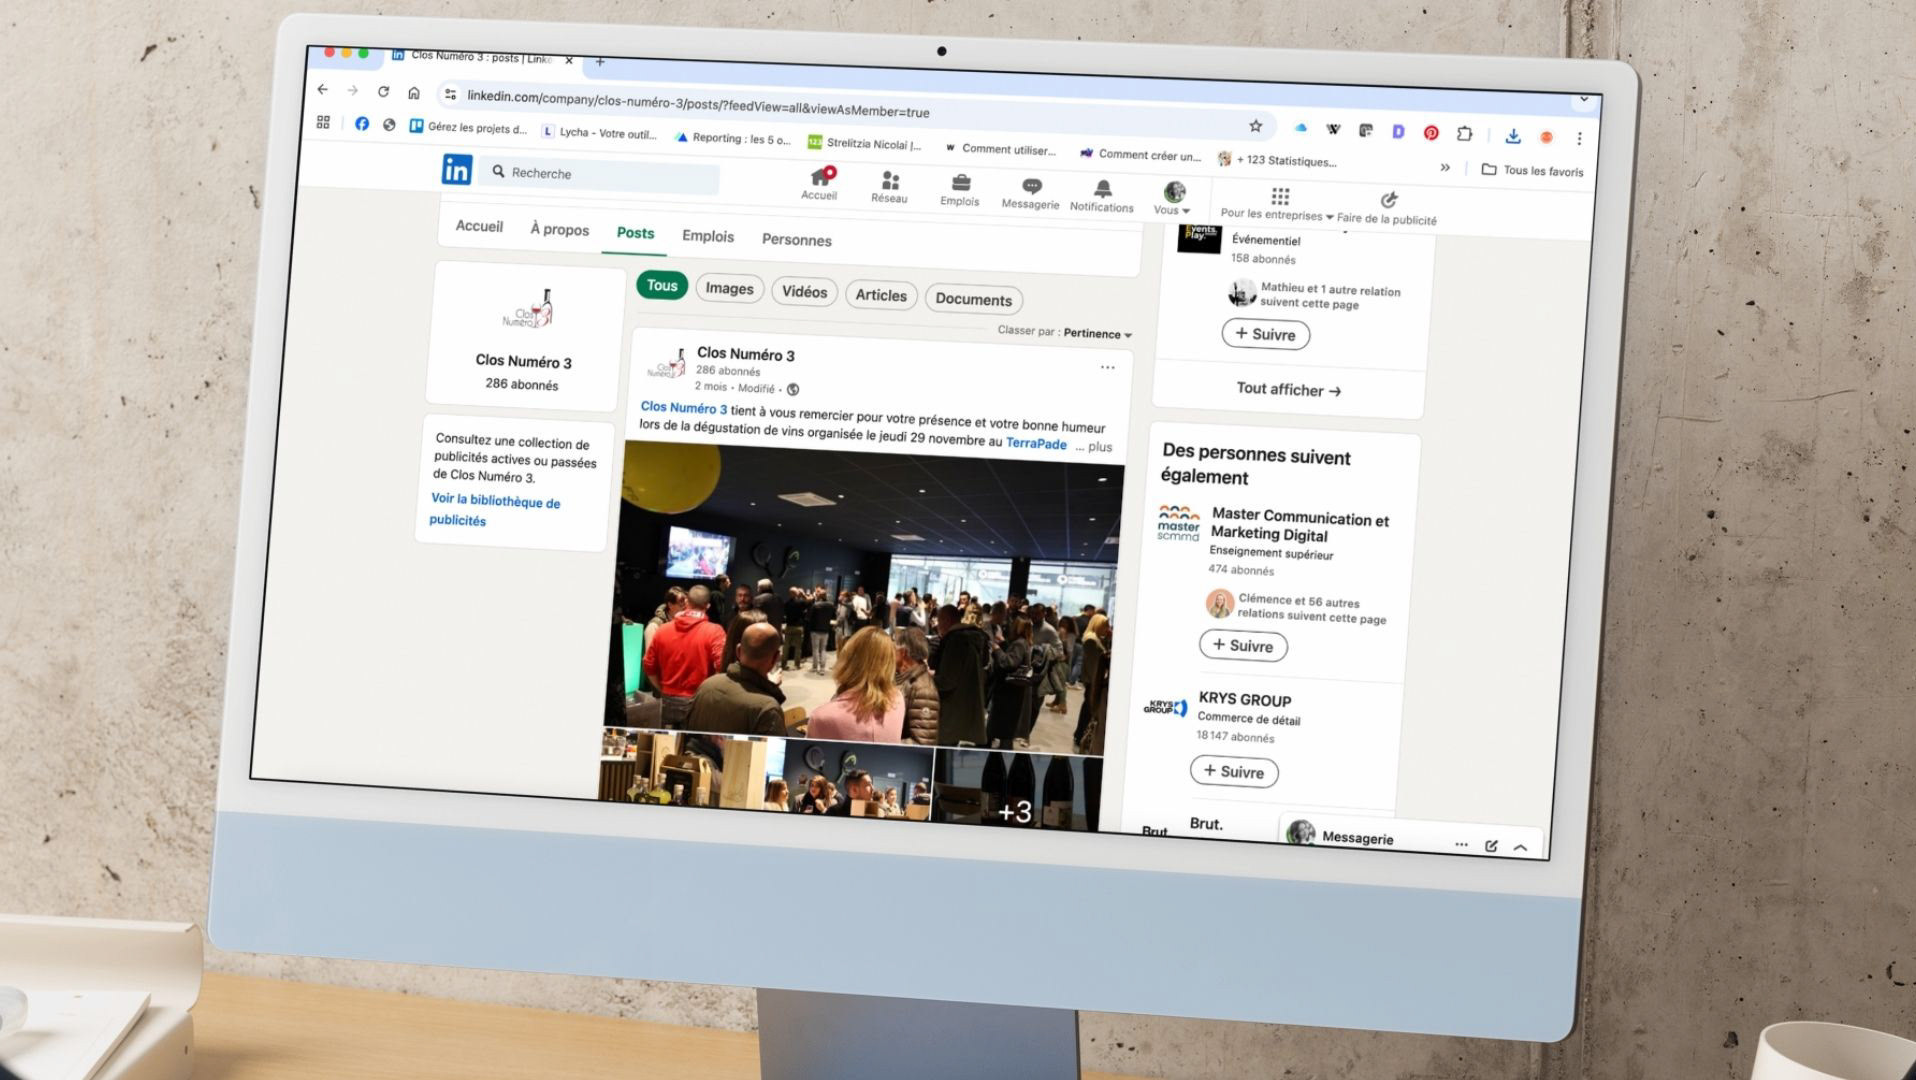Follow the Événementiel page with Suivre

pyautogui.click(x=1266, y=334)
